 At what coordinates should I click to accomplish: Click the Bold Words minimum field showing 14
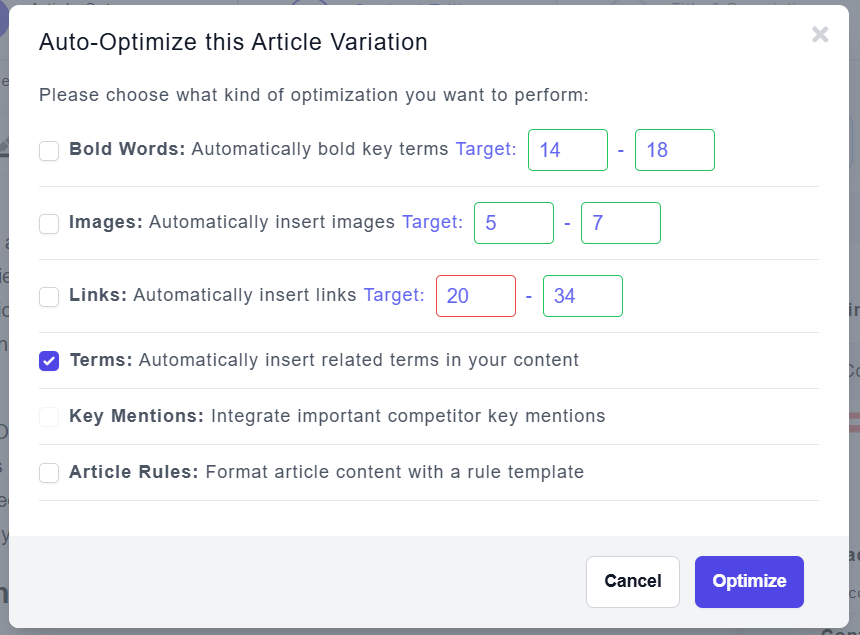tap(567, 150)
